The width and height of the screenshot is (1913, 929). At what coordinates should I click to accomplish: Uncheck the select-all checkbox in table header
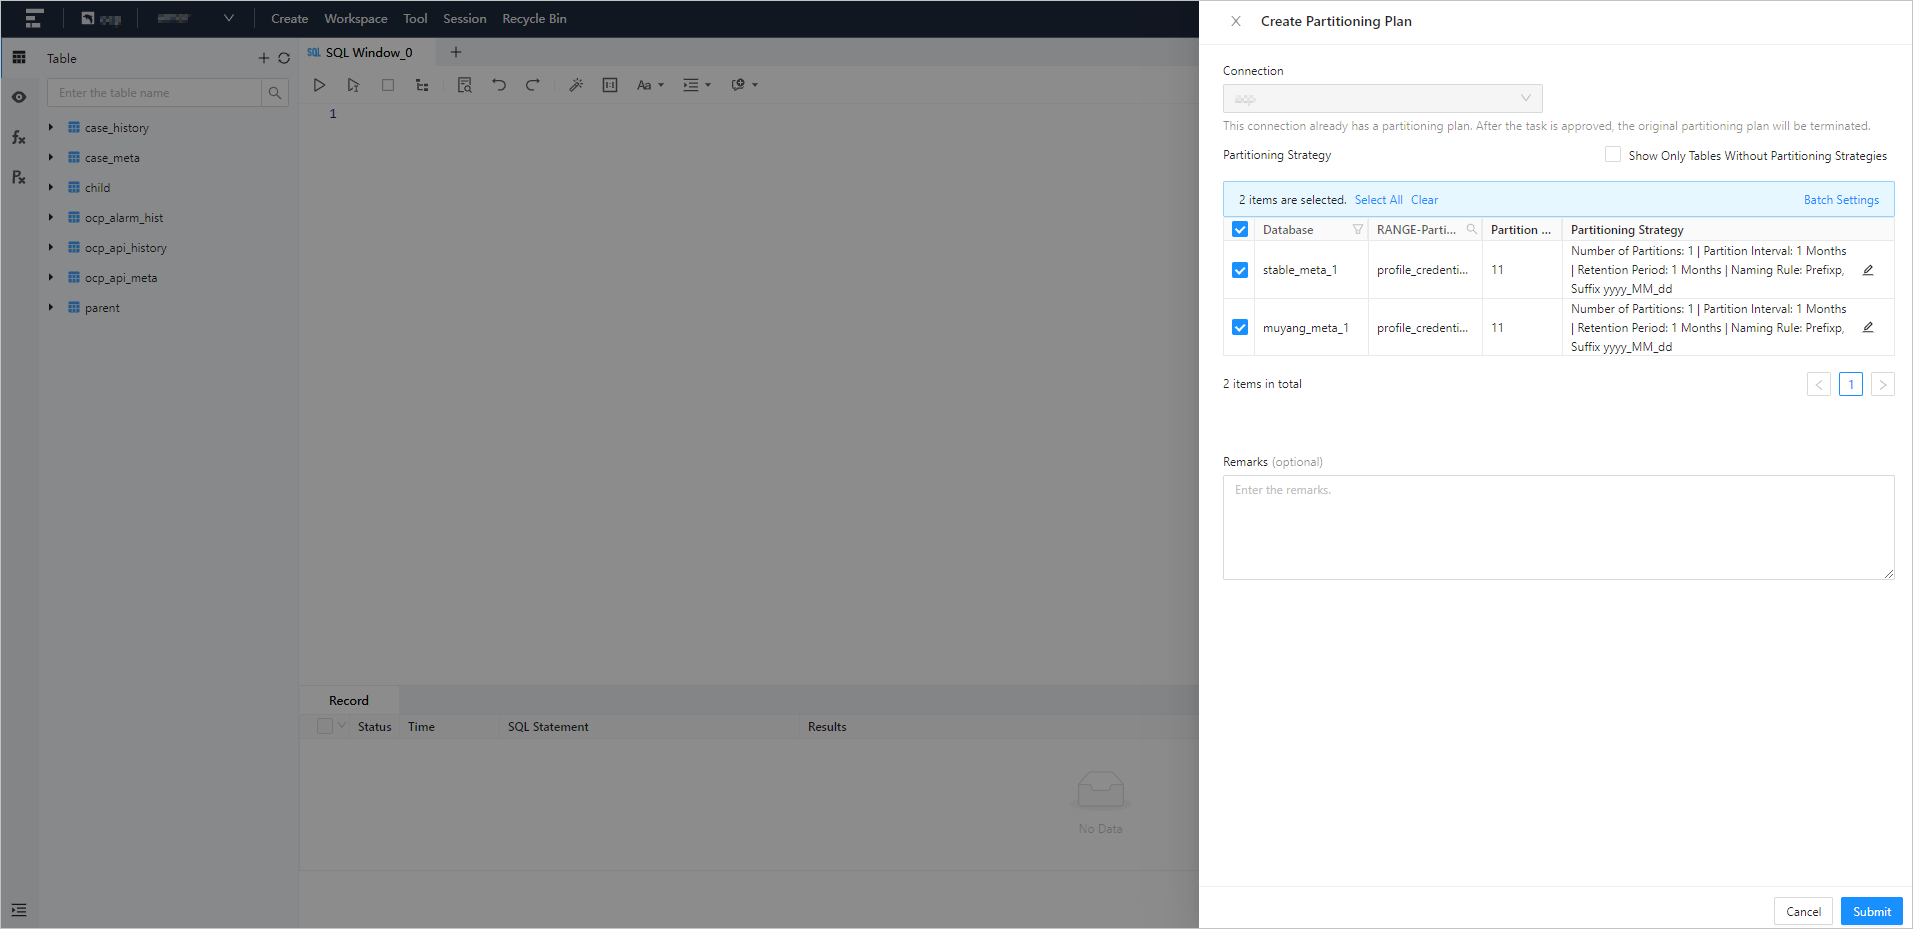point(1239,229)
